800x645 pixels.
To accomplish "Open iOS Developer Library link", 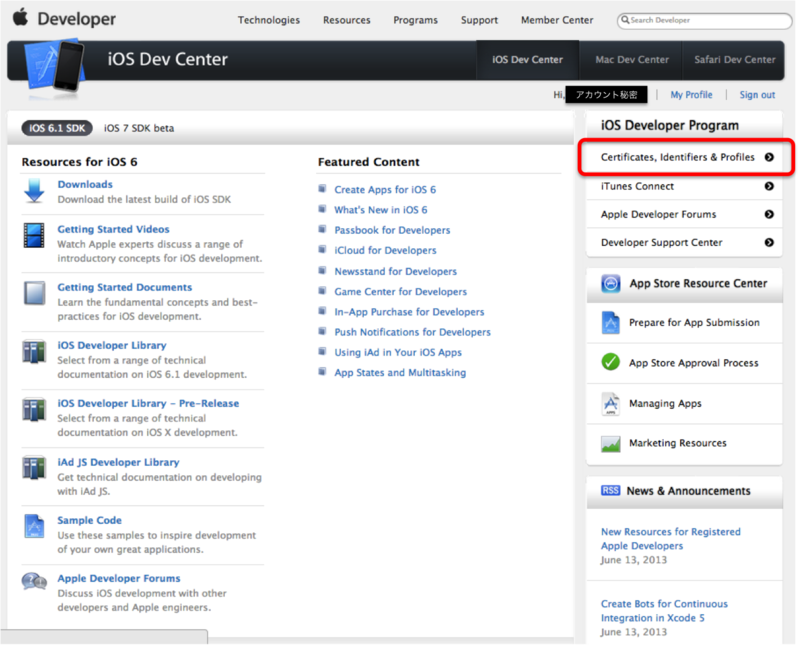I will pyautogui.click(x=112, y=345).
